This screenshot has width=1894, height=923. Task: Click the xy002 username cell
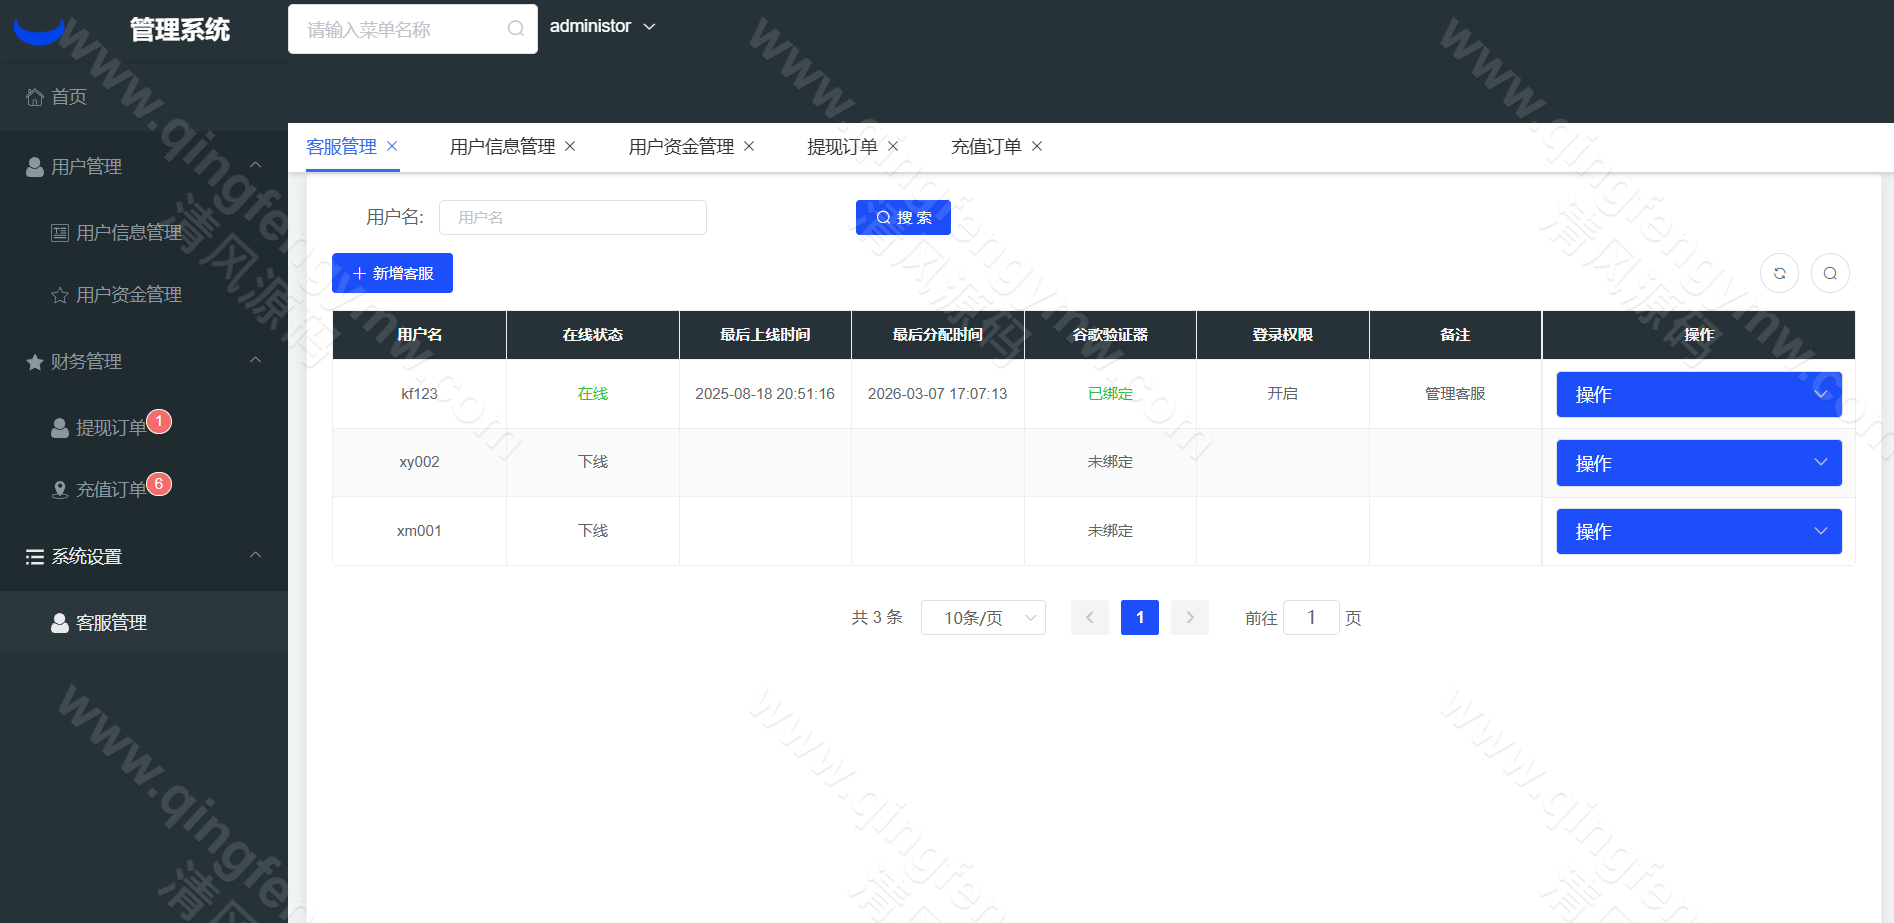[419, 462]
